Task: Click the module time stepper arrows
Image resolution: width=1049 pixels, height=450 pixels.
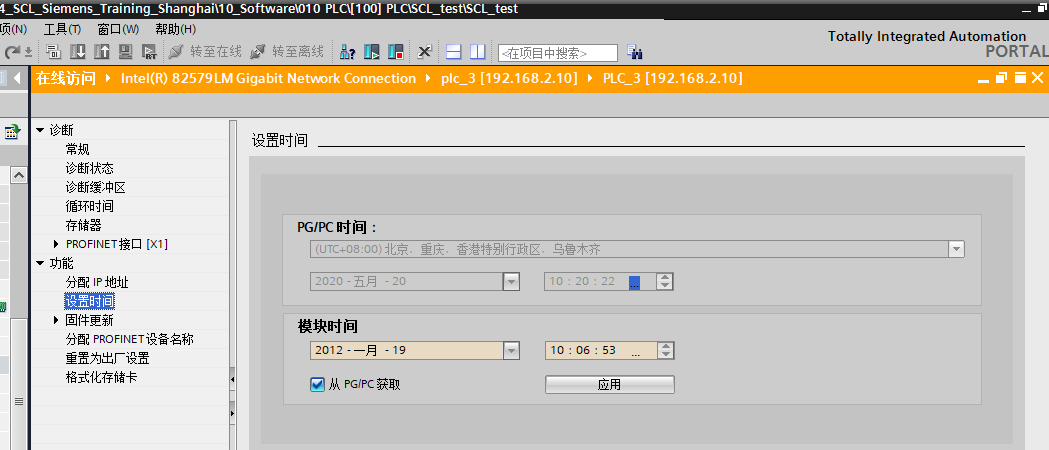Action: (665, 350)
